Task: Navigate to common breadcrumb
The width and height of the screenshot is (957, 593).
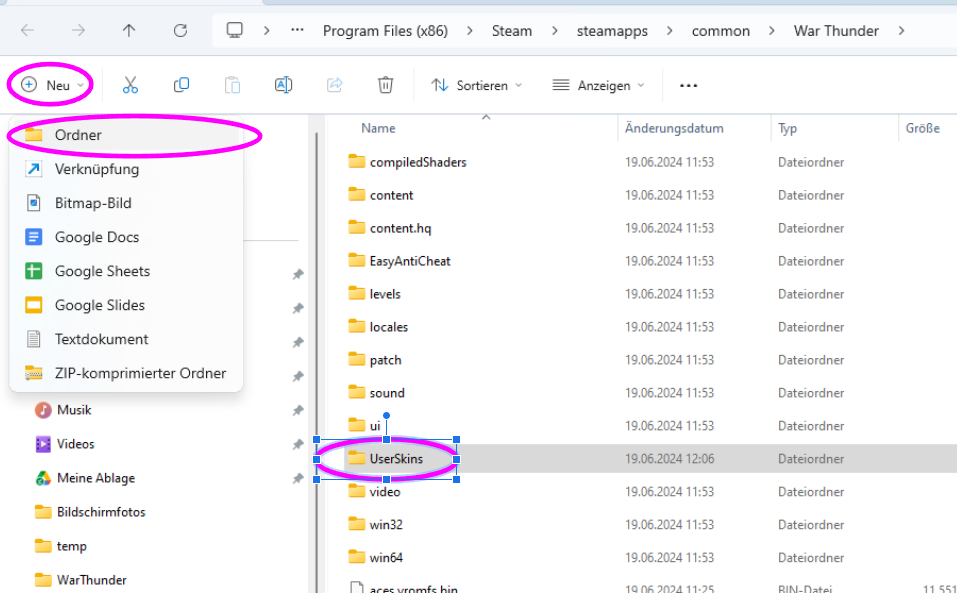Action: (x=720, y=31)
